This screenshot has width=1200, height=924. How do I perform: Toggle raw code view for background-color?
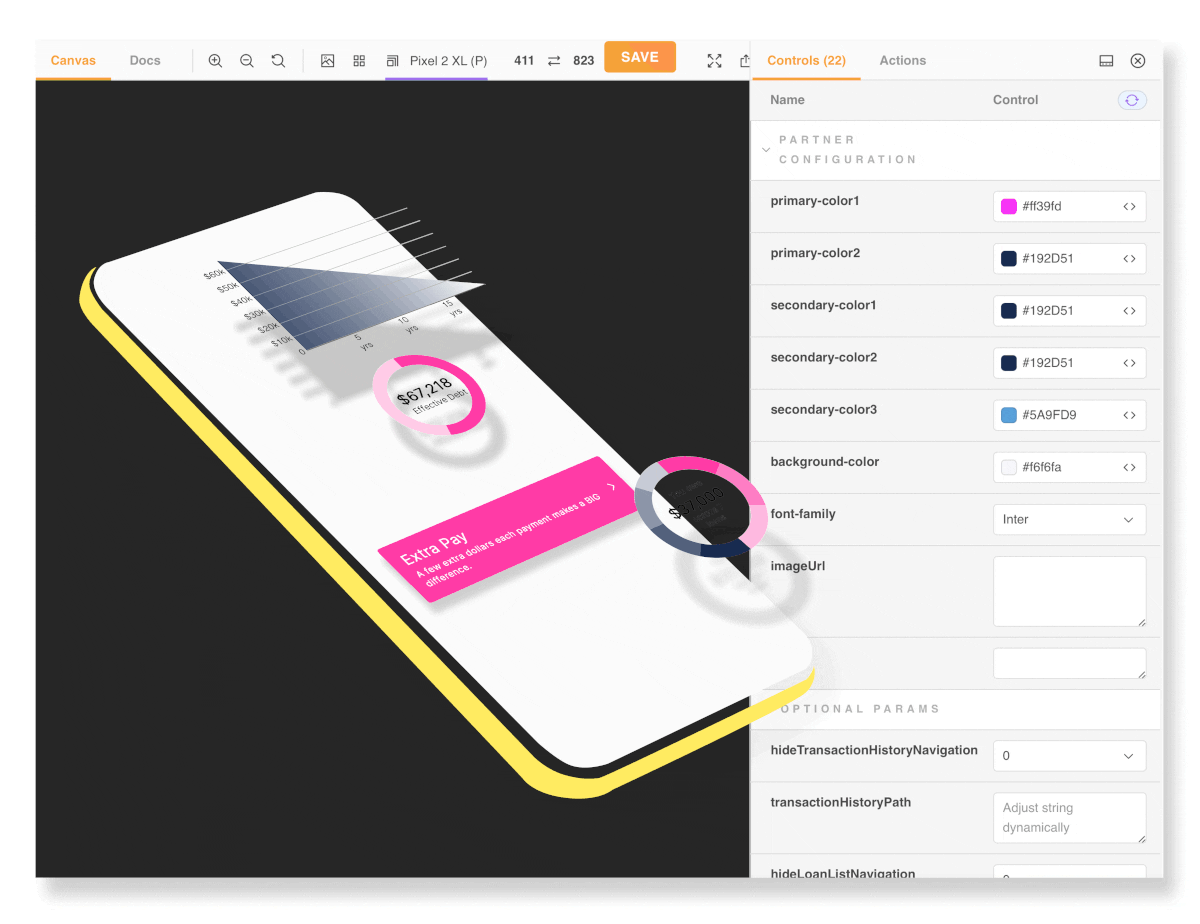point(1129,467)
